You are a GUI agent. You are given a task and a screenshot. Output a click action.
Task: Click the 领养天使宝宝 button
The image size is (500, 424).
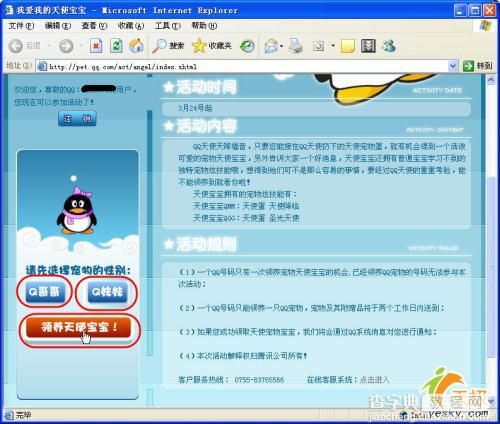[78, 328]
